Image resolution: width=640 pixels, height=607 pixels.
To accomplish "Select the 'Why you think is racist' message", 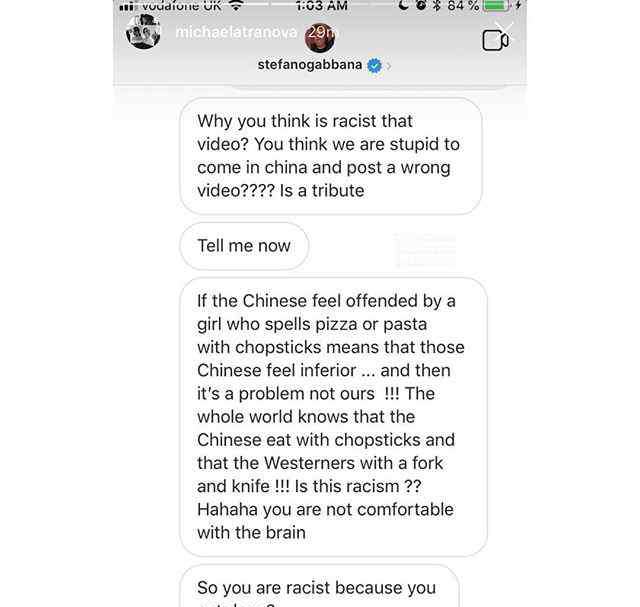I will coord(331,156).
